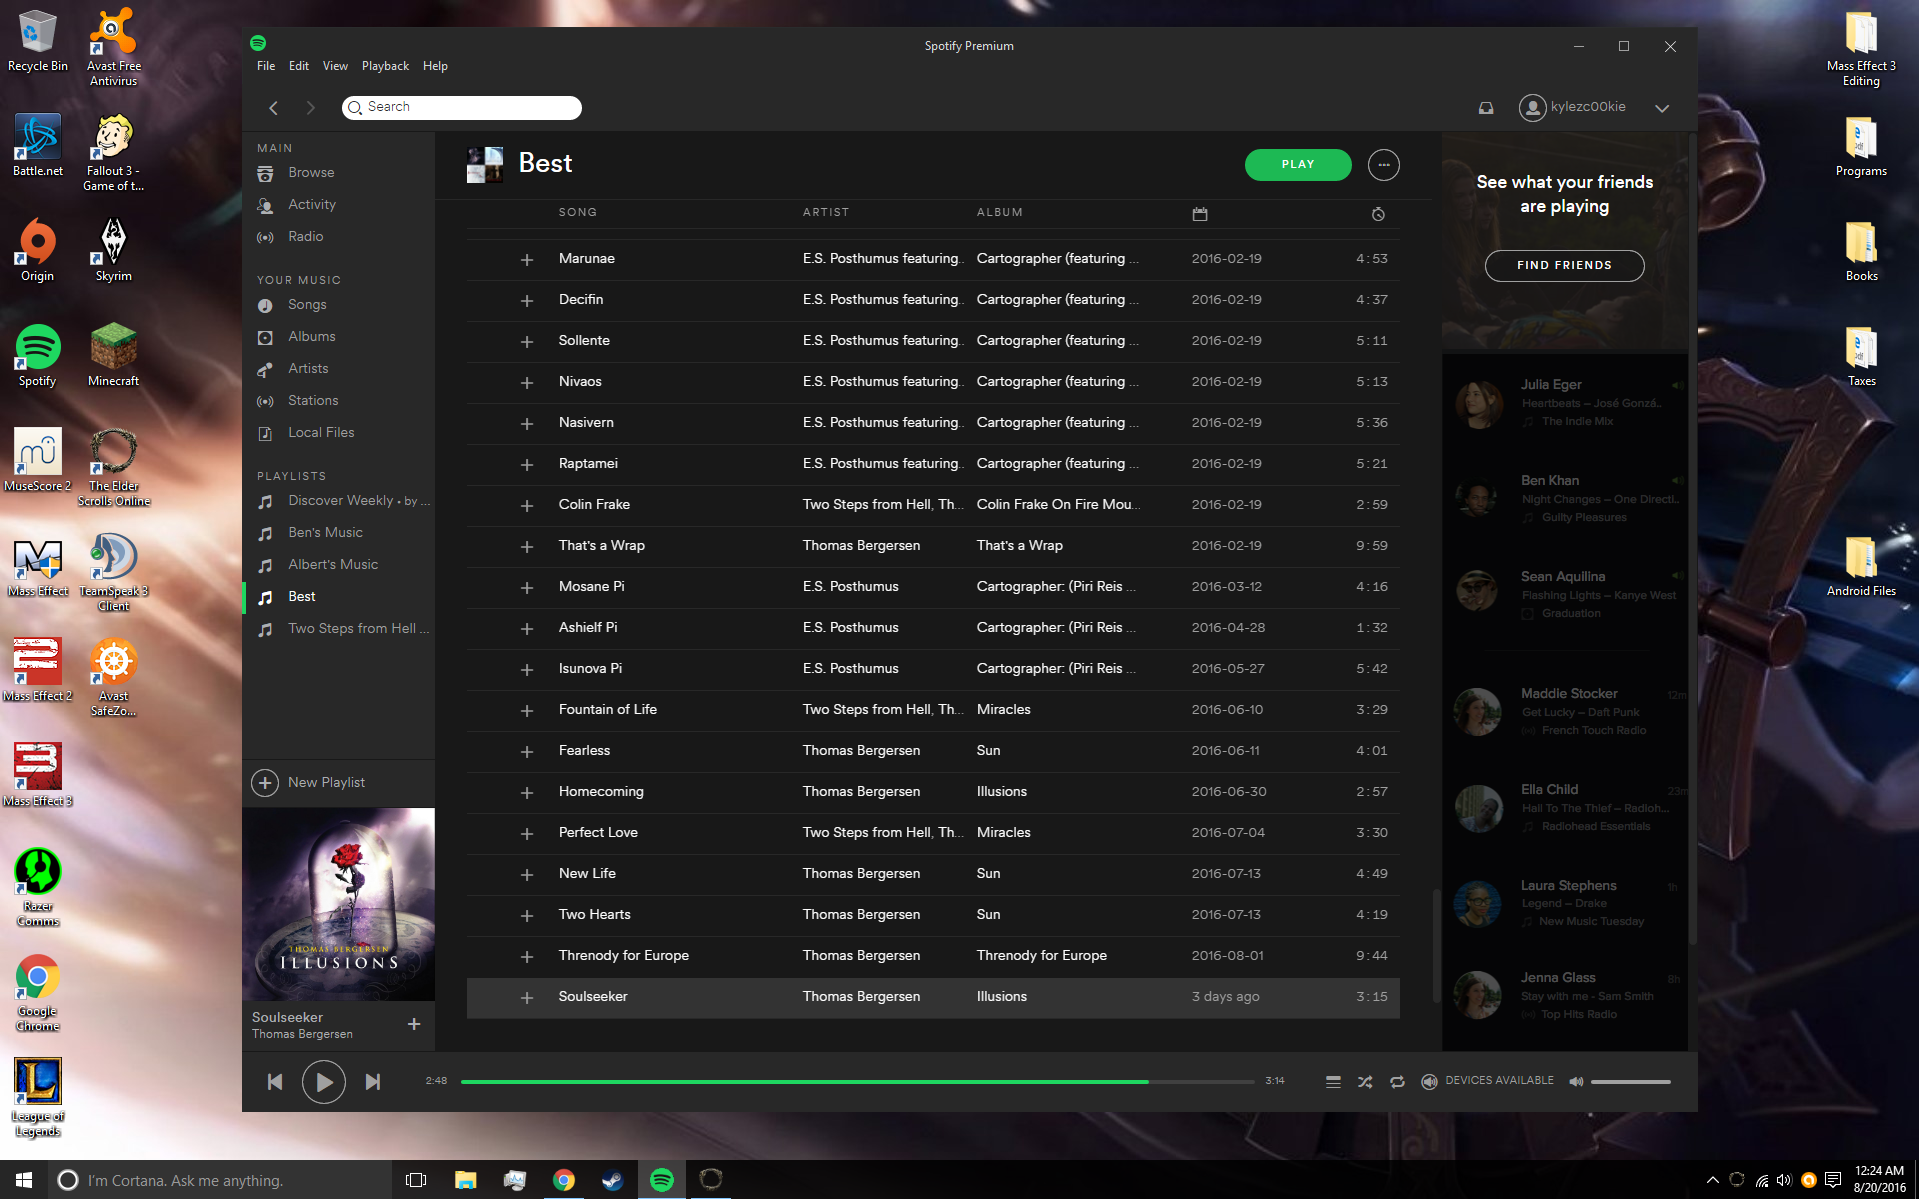Save Soulseeker now playing with plus icon
1919x1199 pixels.
pyautogui.click(x=414, y=1024)
